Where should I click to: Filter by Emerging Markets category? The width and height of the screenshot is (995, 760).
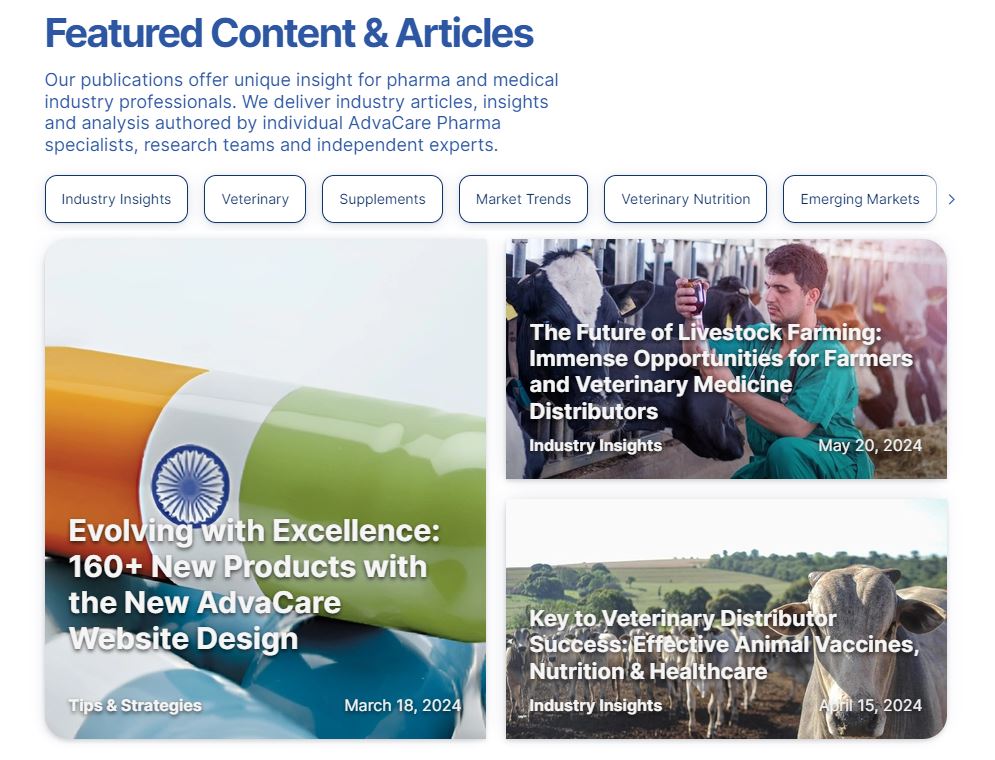click(860, 199)
